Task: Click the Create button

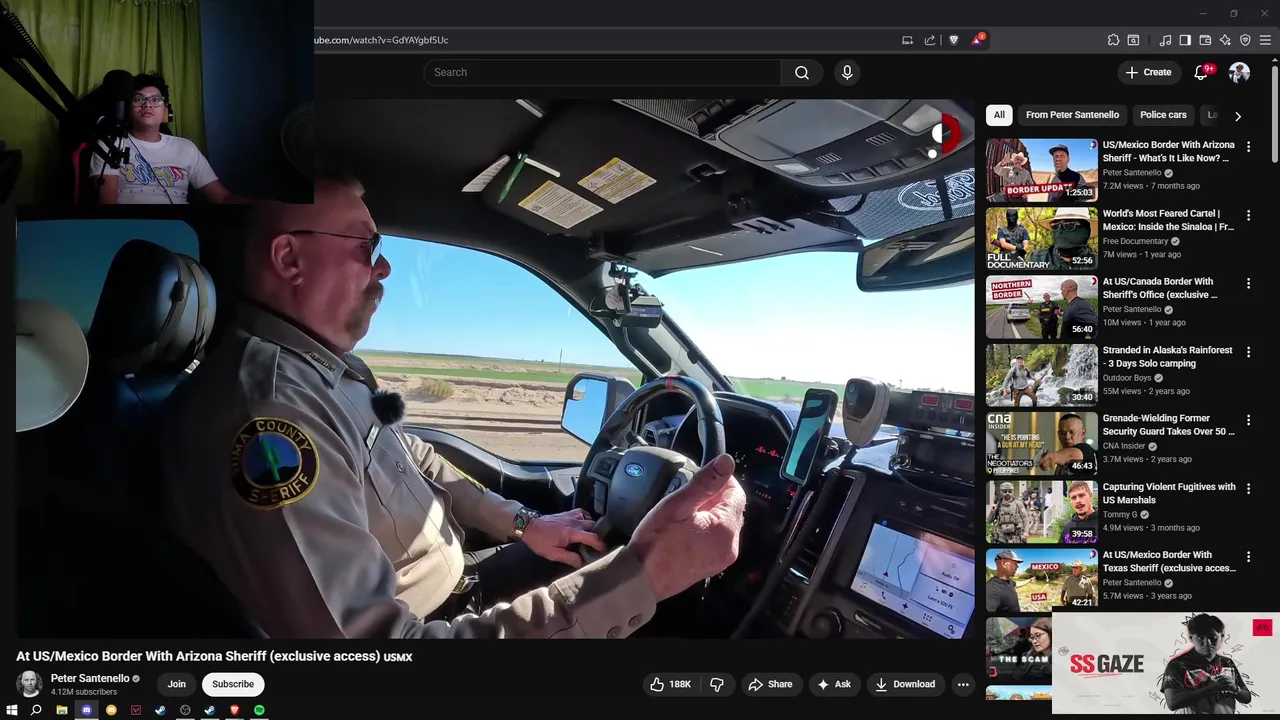Action: [x=1148, y=72]
